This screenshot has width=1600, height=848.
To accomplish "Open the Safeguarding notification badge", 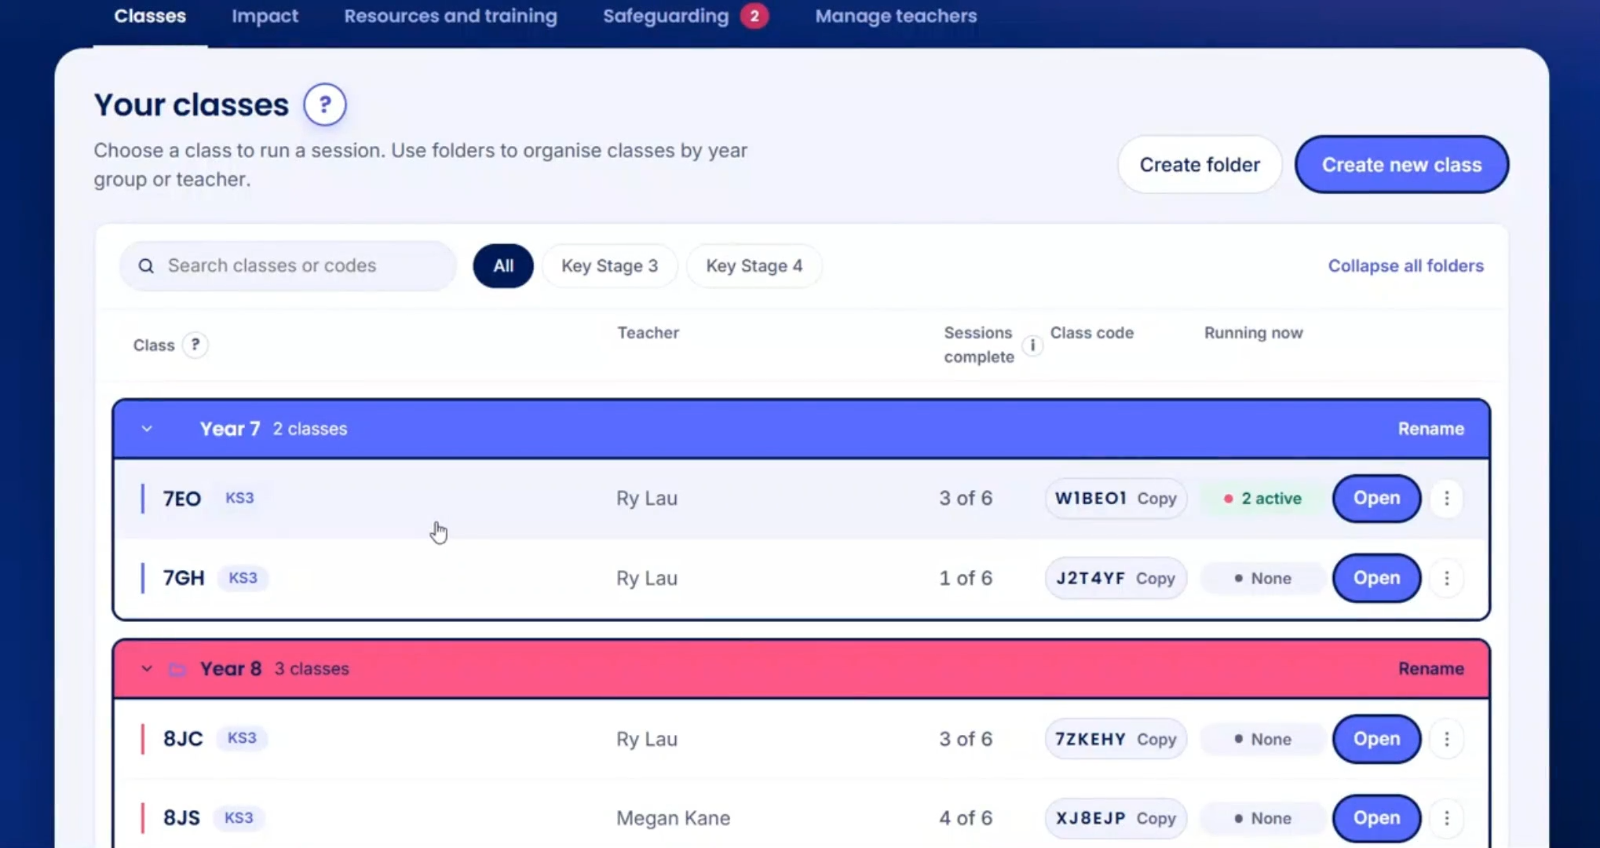I will [754, 16].
